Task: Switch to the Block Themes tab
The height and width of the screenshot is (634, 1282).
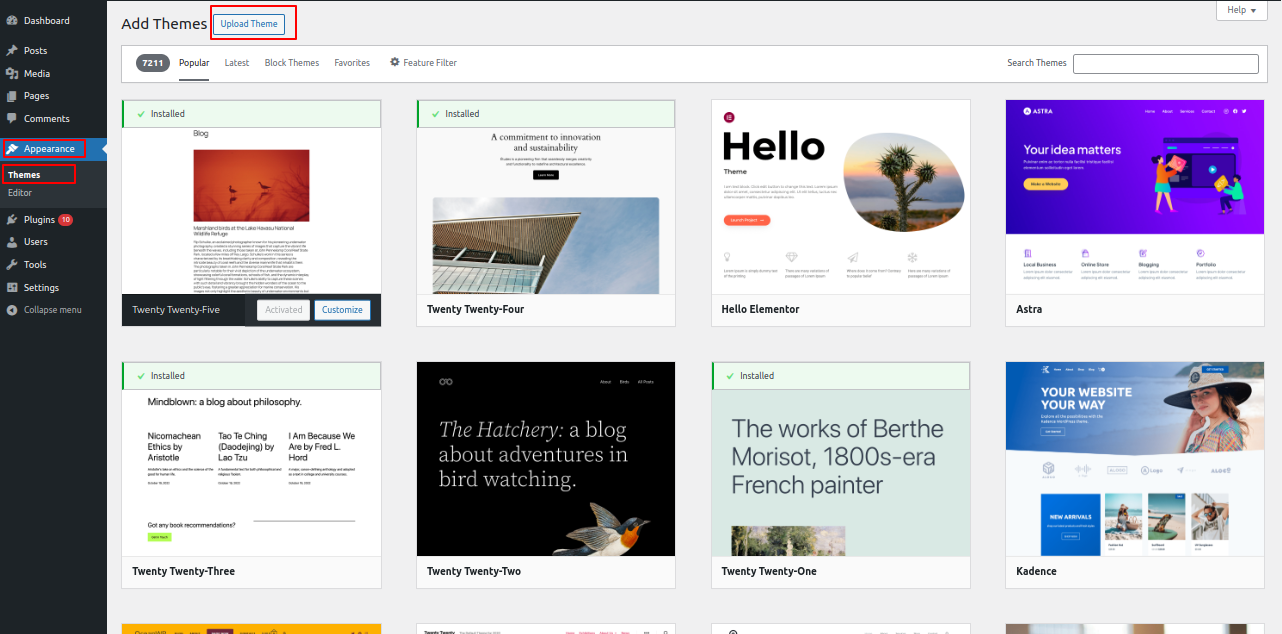Action: [x=292, y=63]
